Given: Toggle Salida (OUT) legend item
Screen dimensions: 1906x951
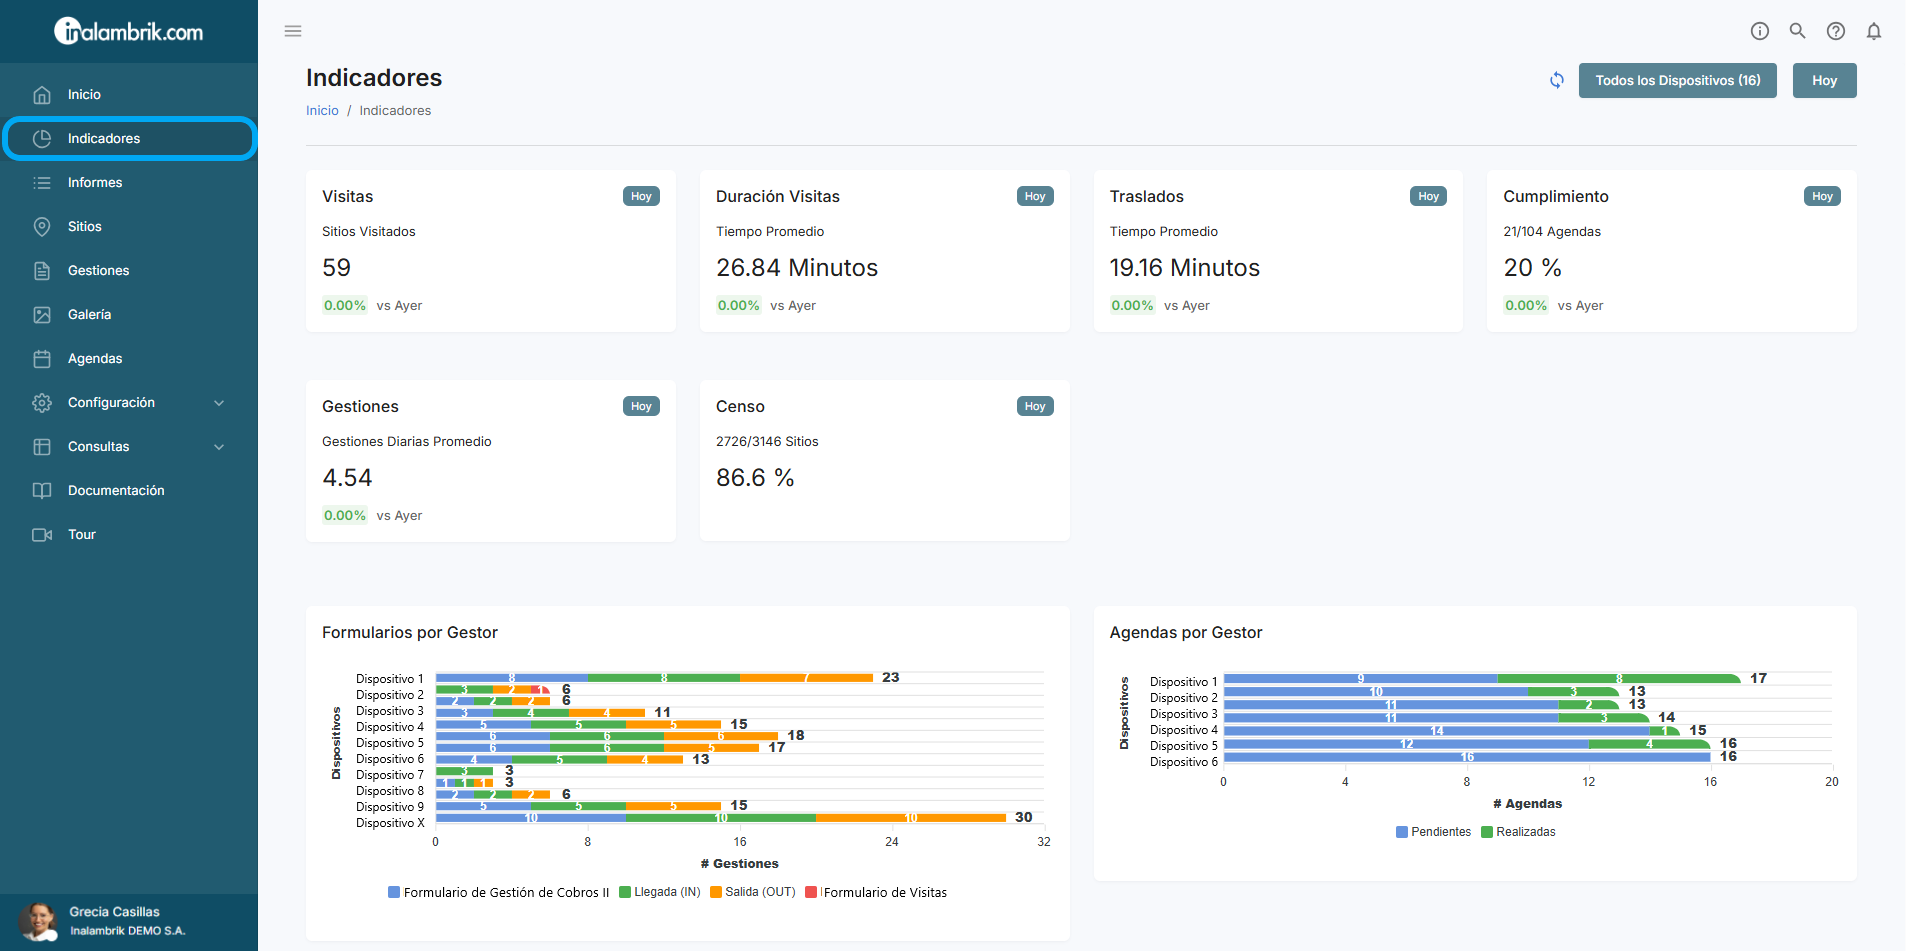Looking at the screenshot, I should point(753,892).
